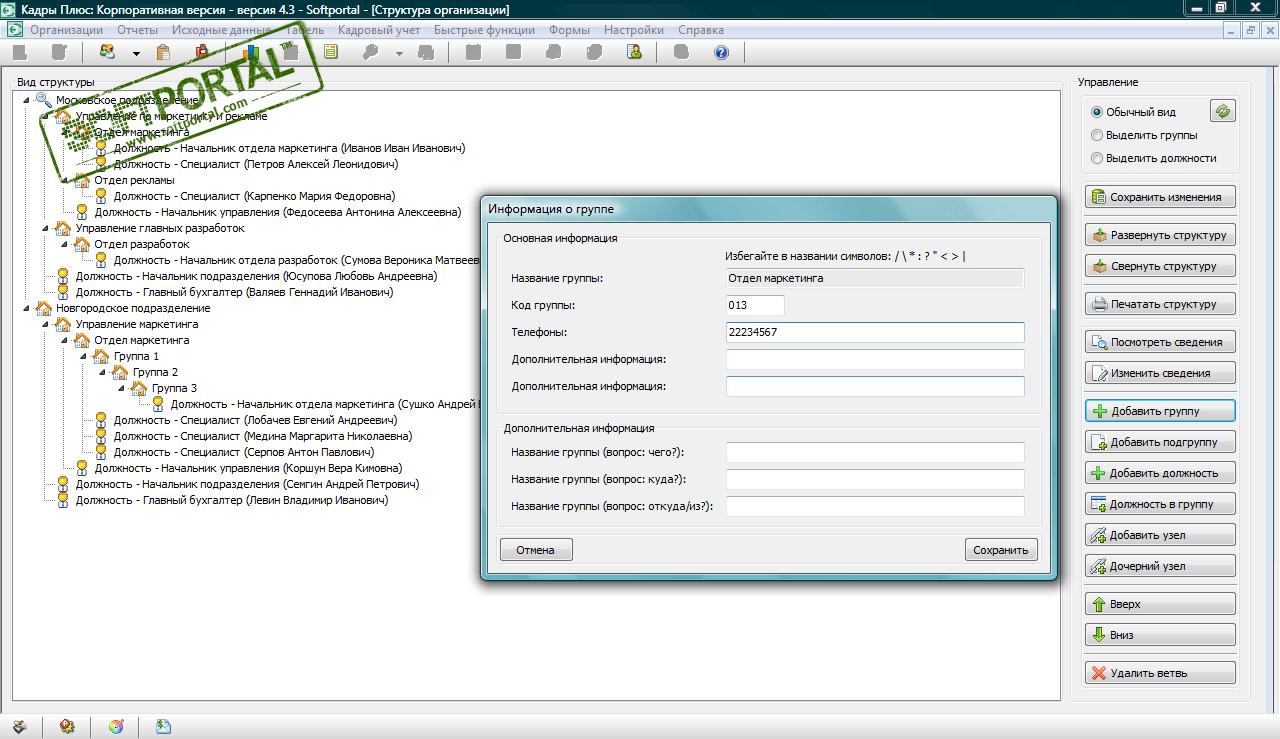Move the branch up with Вверх
This screenshot has width=1280, height=739.
point(1160,604)
